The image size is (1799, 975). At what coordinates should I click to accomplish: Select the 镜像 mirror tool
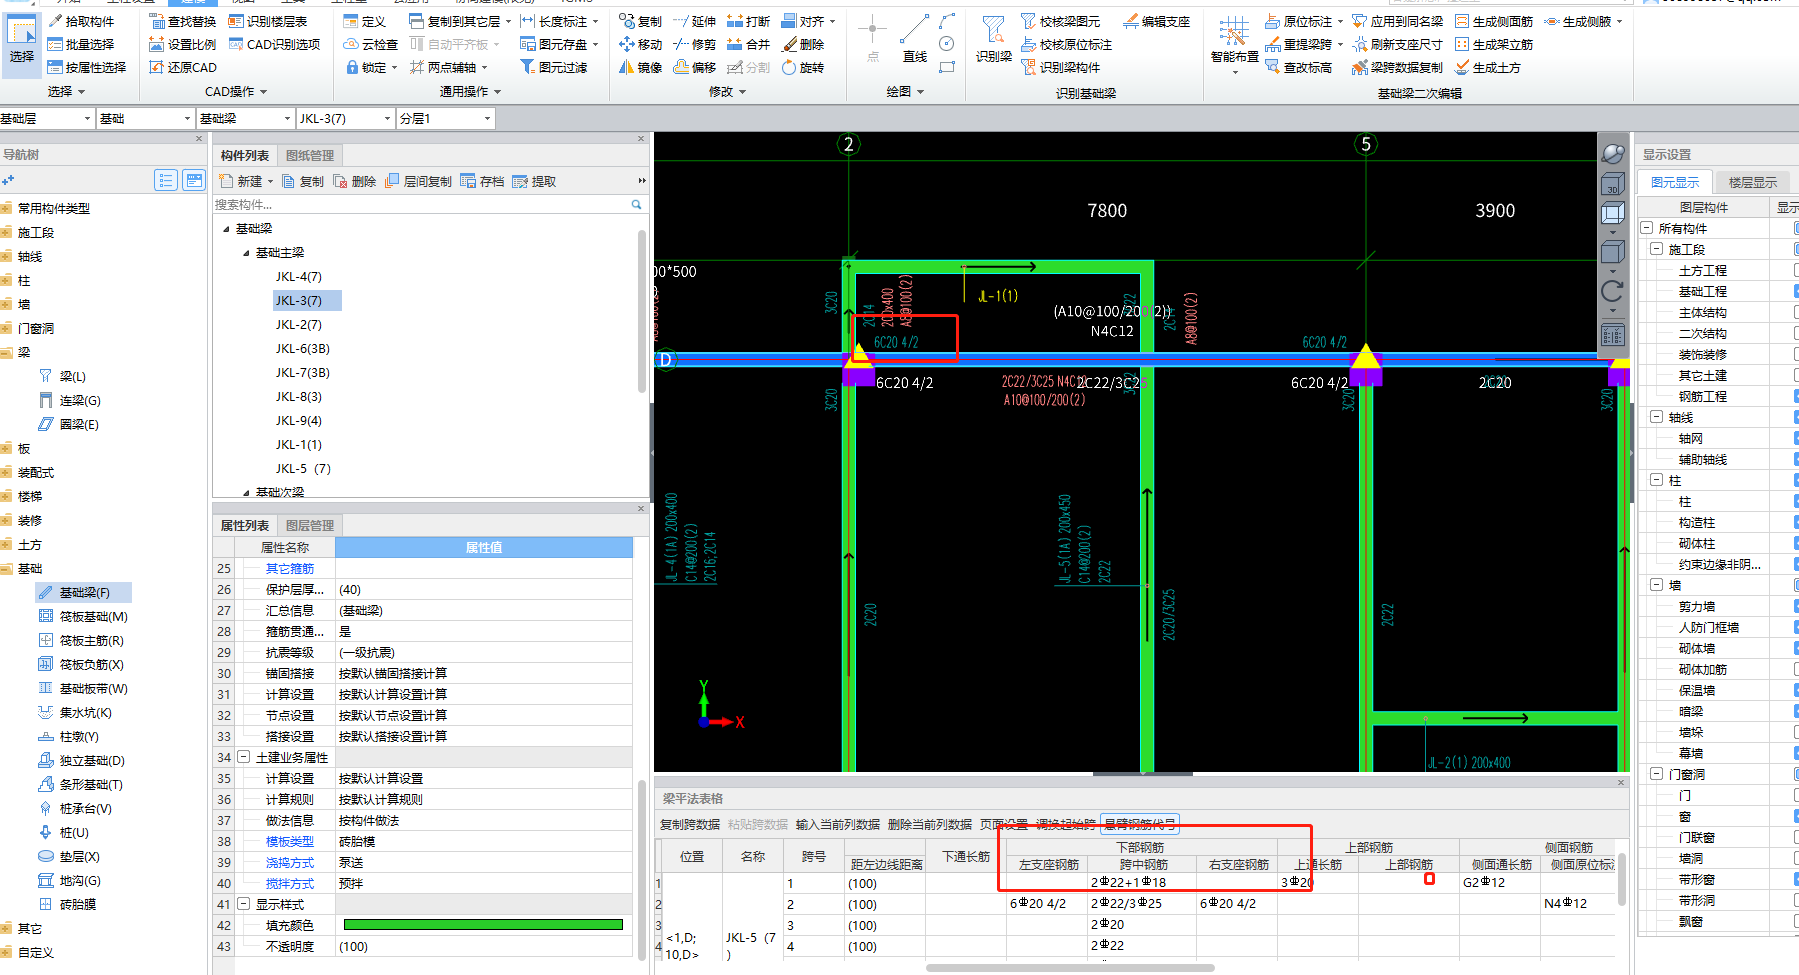point(640,67)
